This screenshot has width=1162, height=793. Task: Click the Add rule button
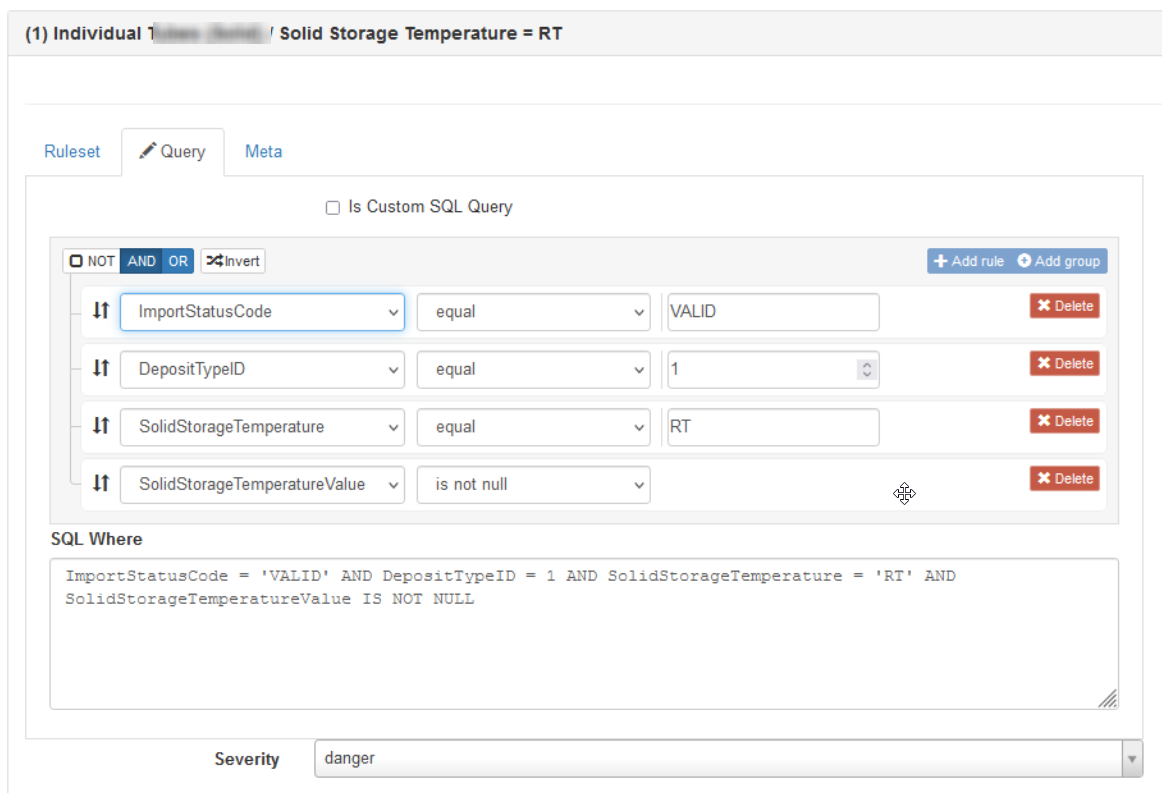(969, 261)
